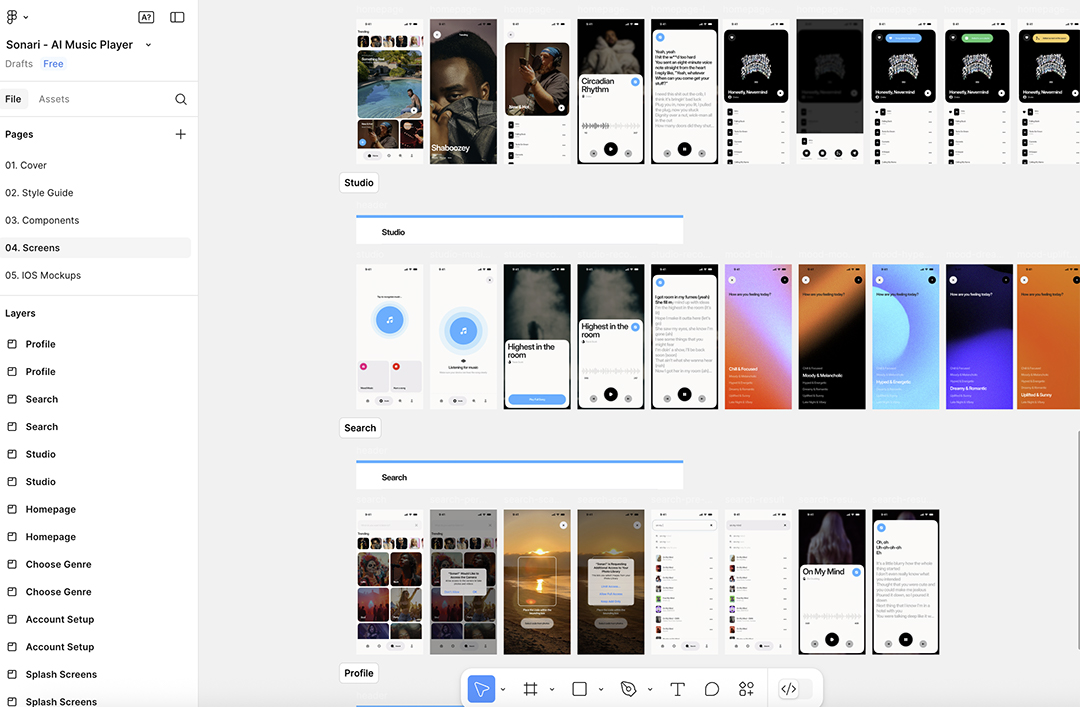
Task: Add a new page with plus button
Action: pos(181,134)
